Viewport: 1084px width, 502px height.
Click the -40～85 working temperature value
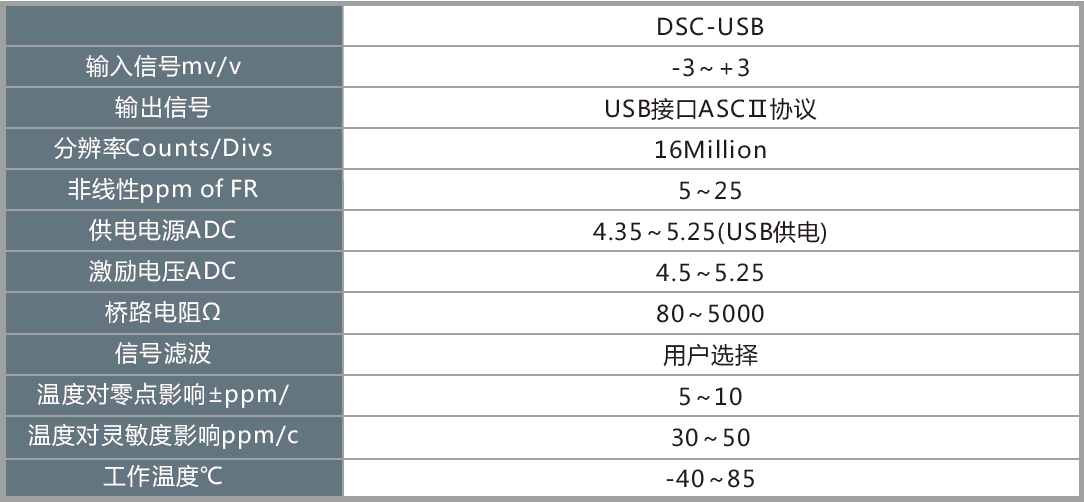[x=710, y=478]
